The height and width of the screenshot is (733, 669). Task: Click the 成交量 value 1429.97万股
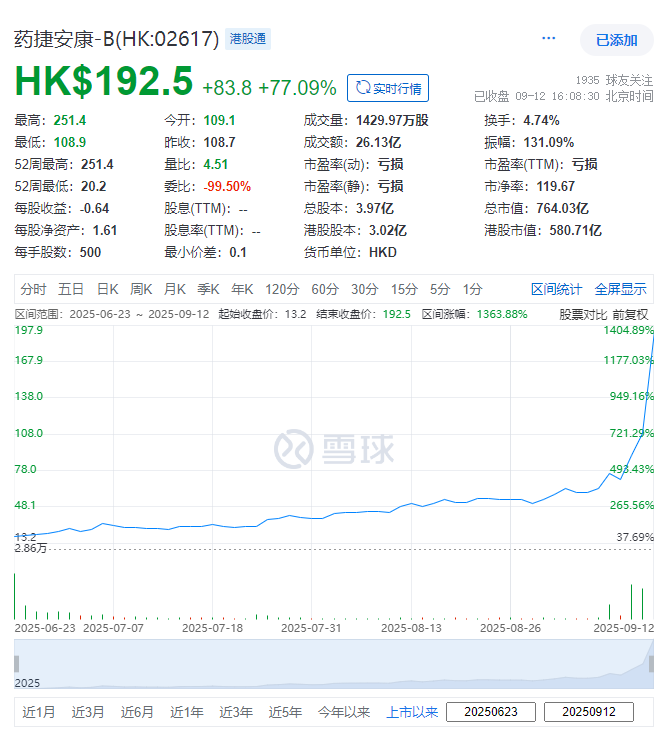[x=392, y=121]
